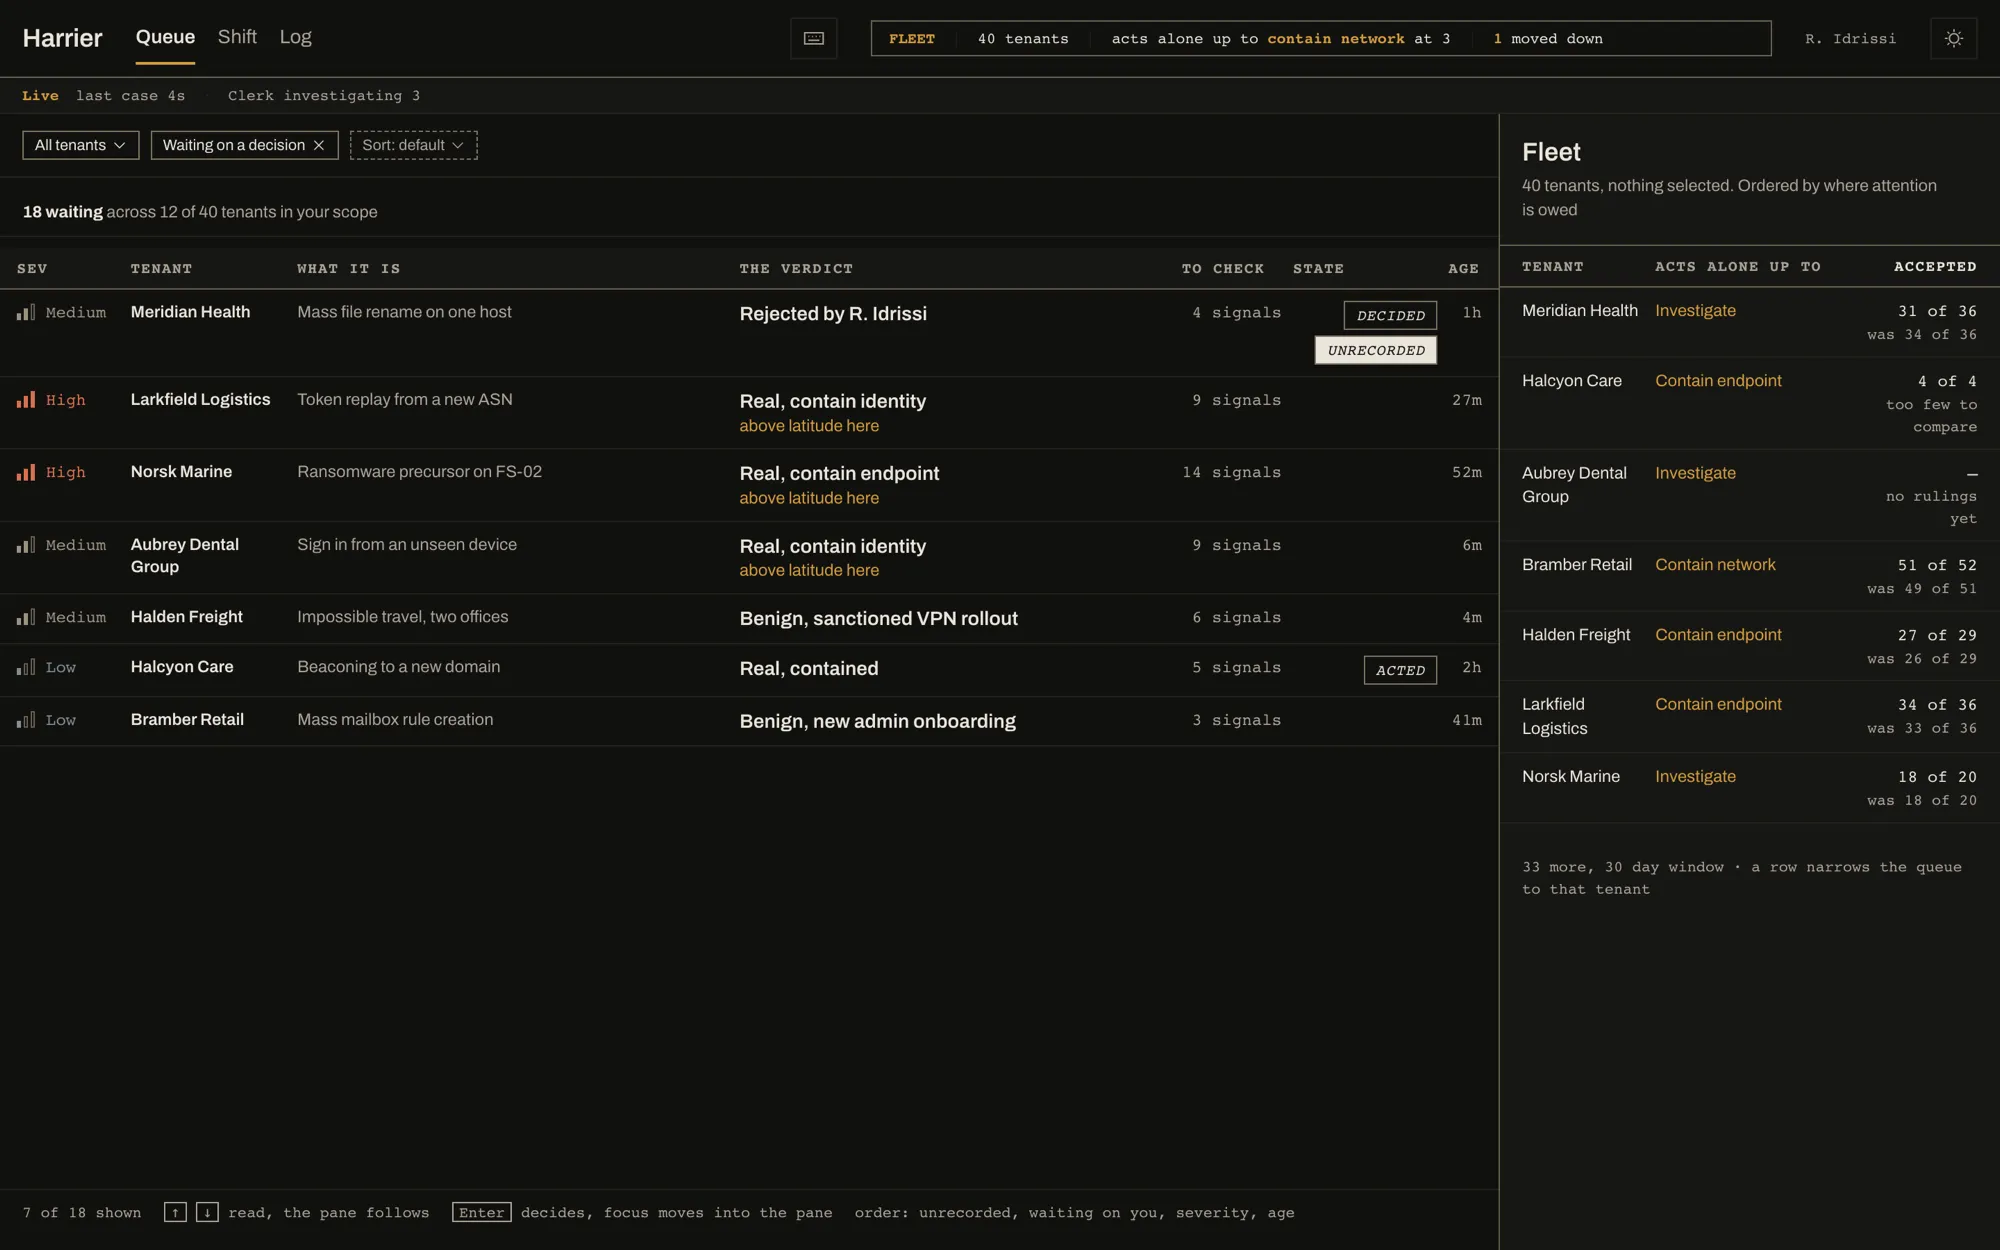Click the up arrow key hint
The image size is (2000, 1250).
(175, 1212)
